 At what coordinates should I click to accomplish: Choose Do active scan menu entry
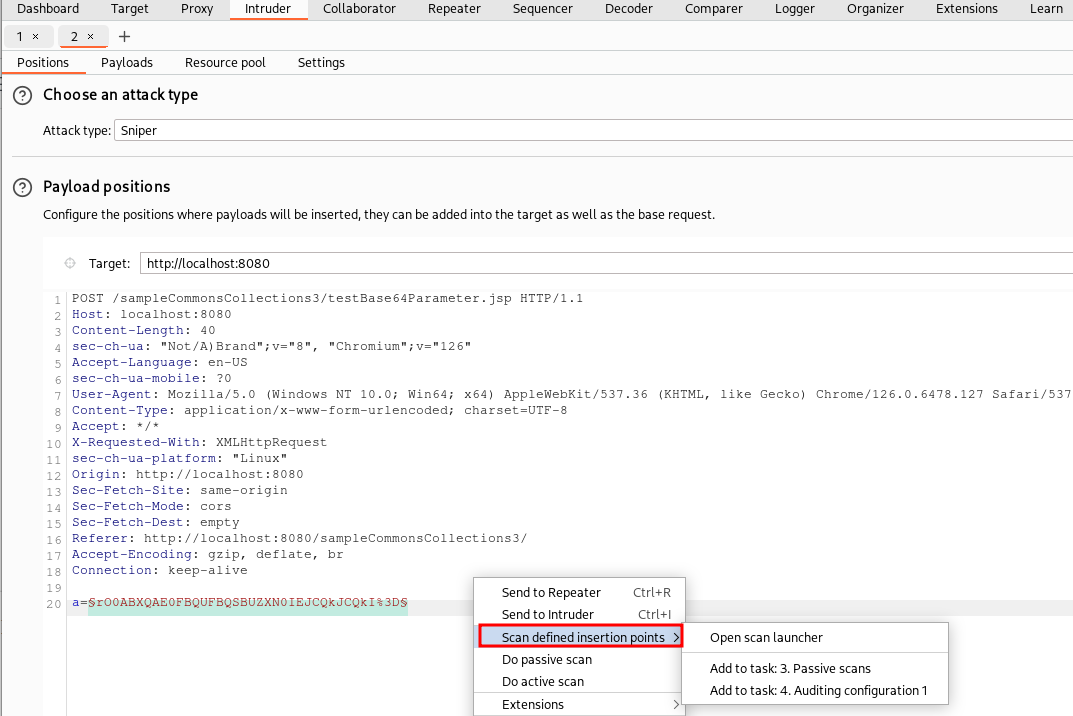[x=543, y=682]
